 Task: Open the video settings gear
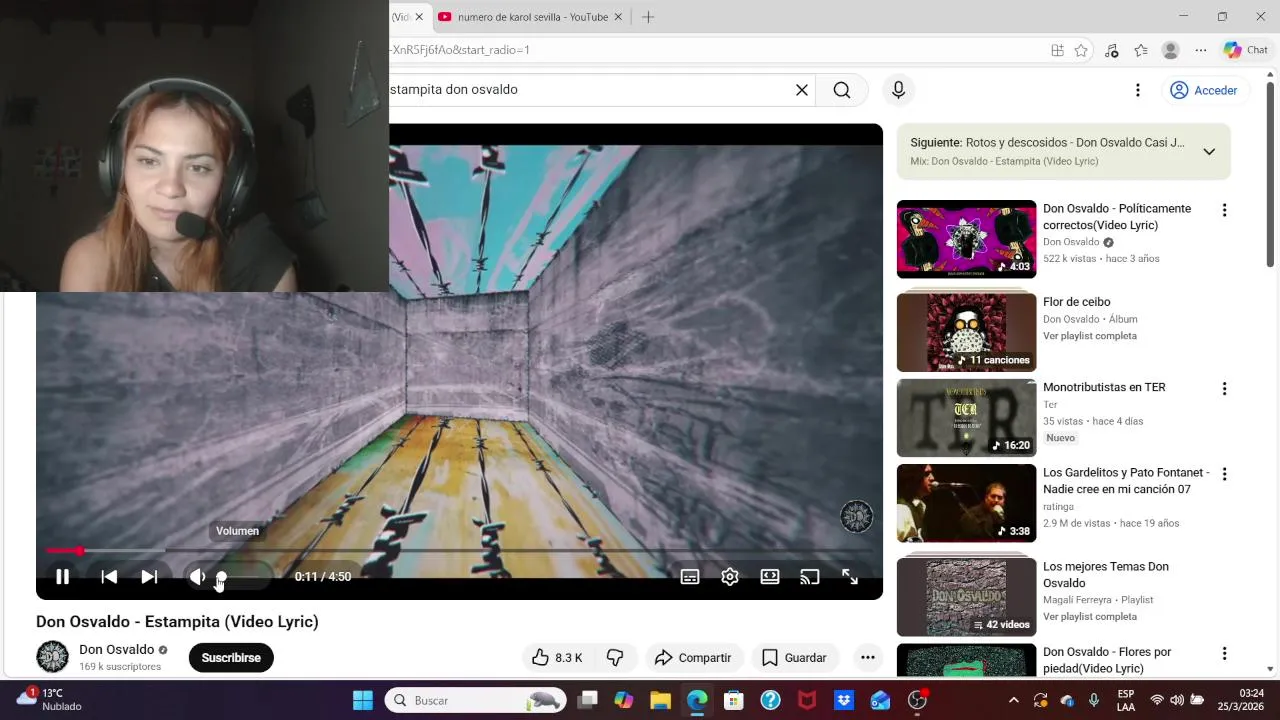tap(730, 577)
